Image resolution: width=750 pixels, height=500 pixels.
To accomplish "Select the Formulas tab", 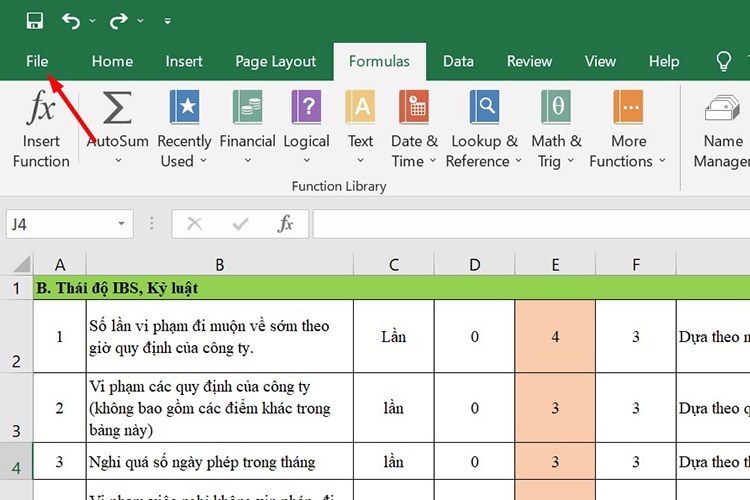I will (379, 61).
